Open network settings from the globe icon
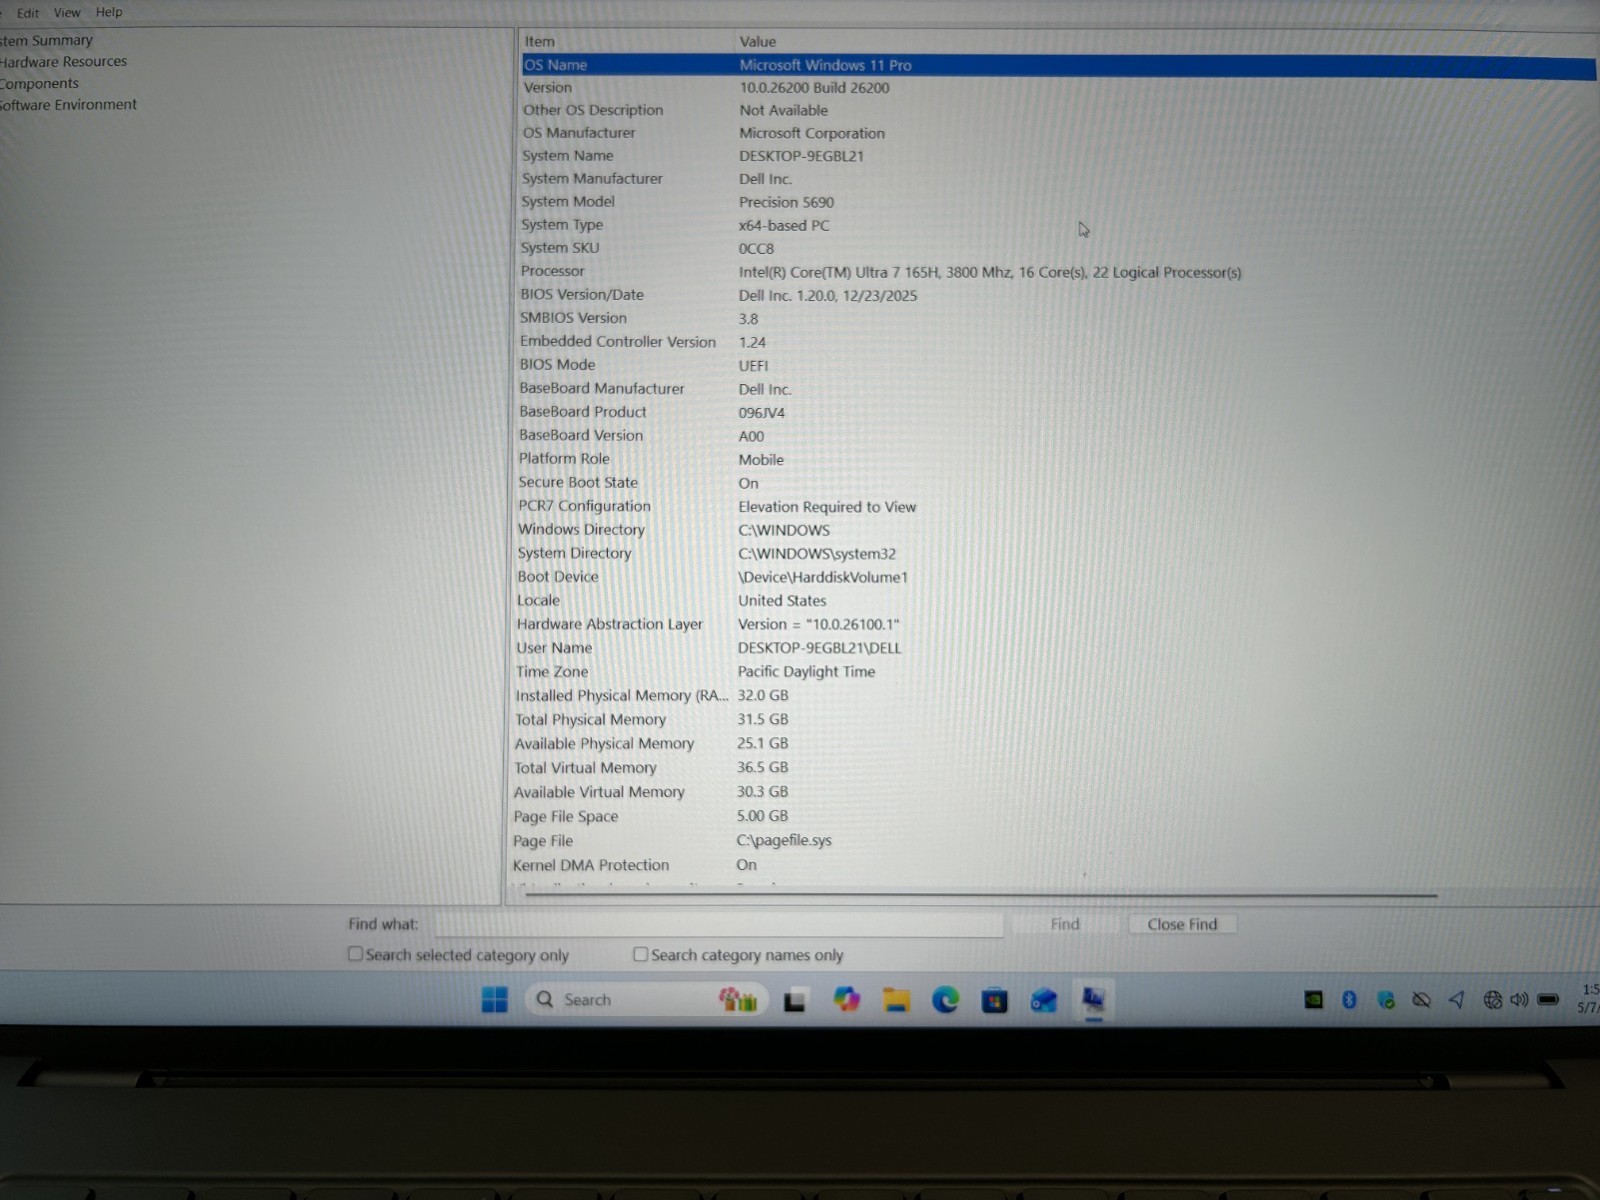This screenshot has width=1600, height=1200. [1492, 999]
